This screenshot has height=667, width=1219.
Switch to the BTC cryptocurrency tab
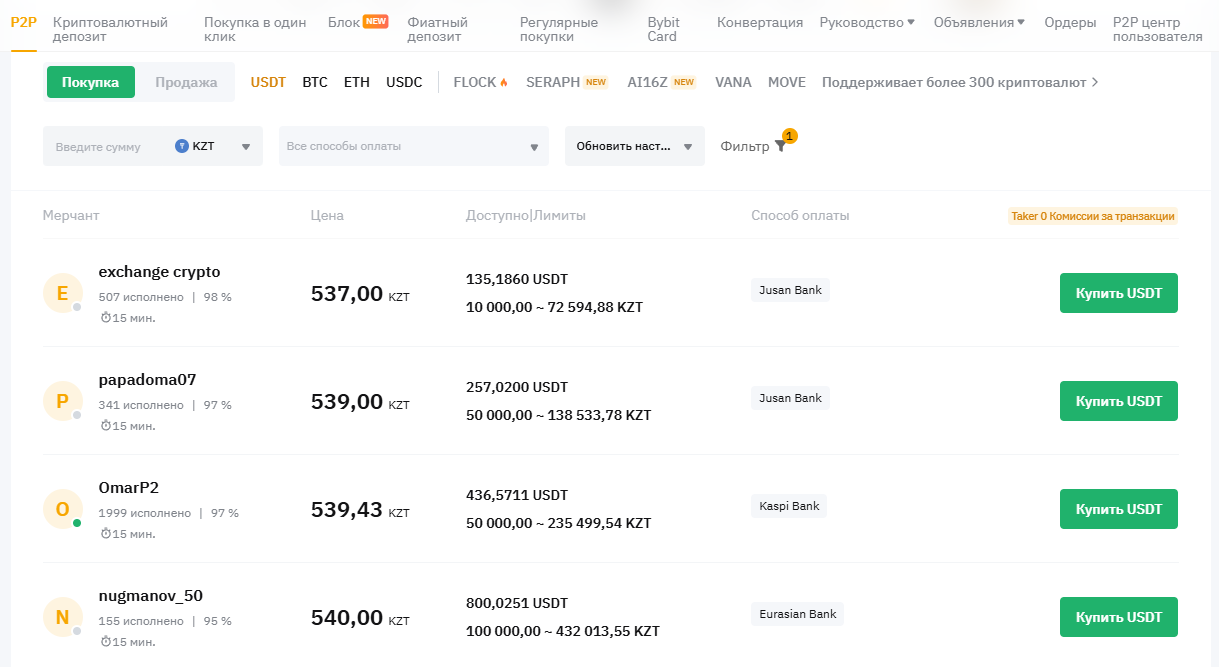click(x=314, y=82)
